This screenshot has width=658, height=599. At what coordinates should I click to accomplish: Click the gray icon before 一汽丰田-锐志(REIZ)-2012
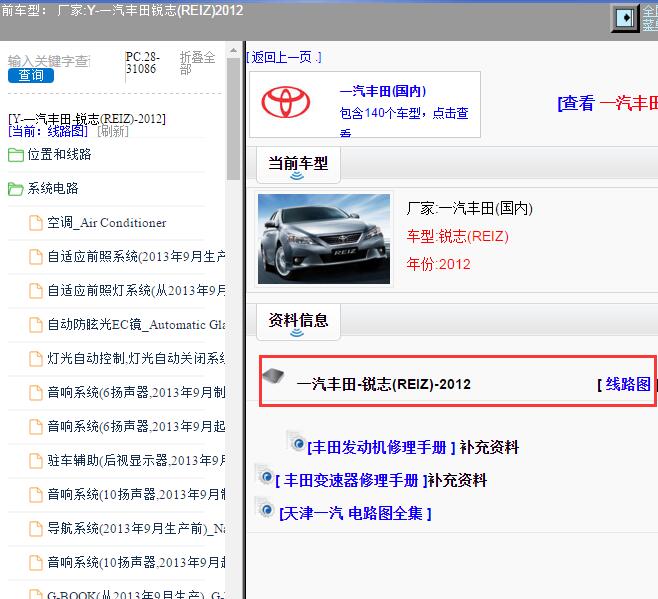[x=273, y=377]
